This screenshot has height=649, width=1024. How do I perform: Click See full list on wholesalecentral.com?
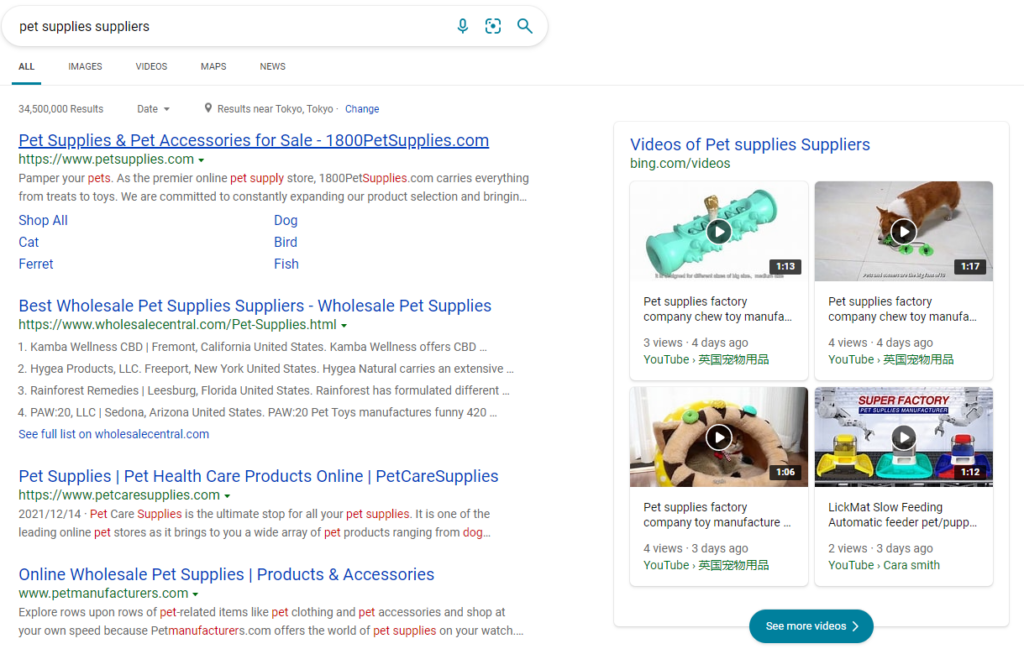pos(114,434)
